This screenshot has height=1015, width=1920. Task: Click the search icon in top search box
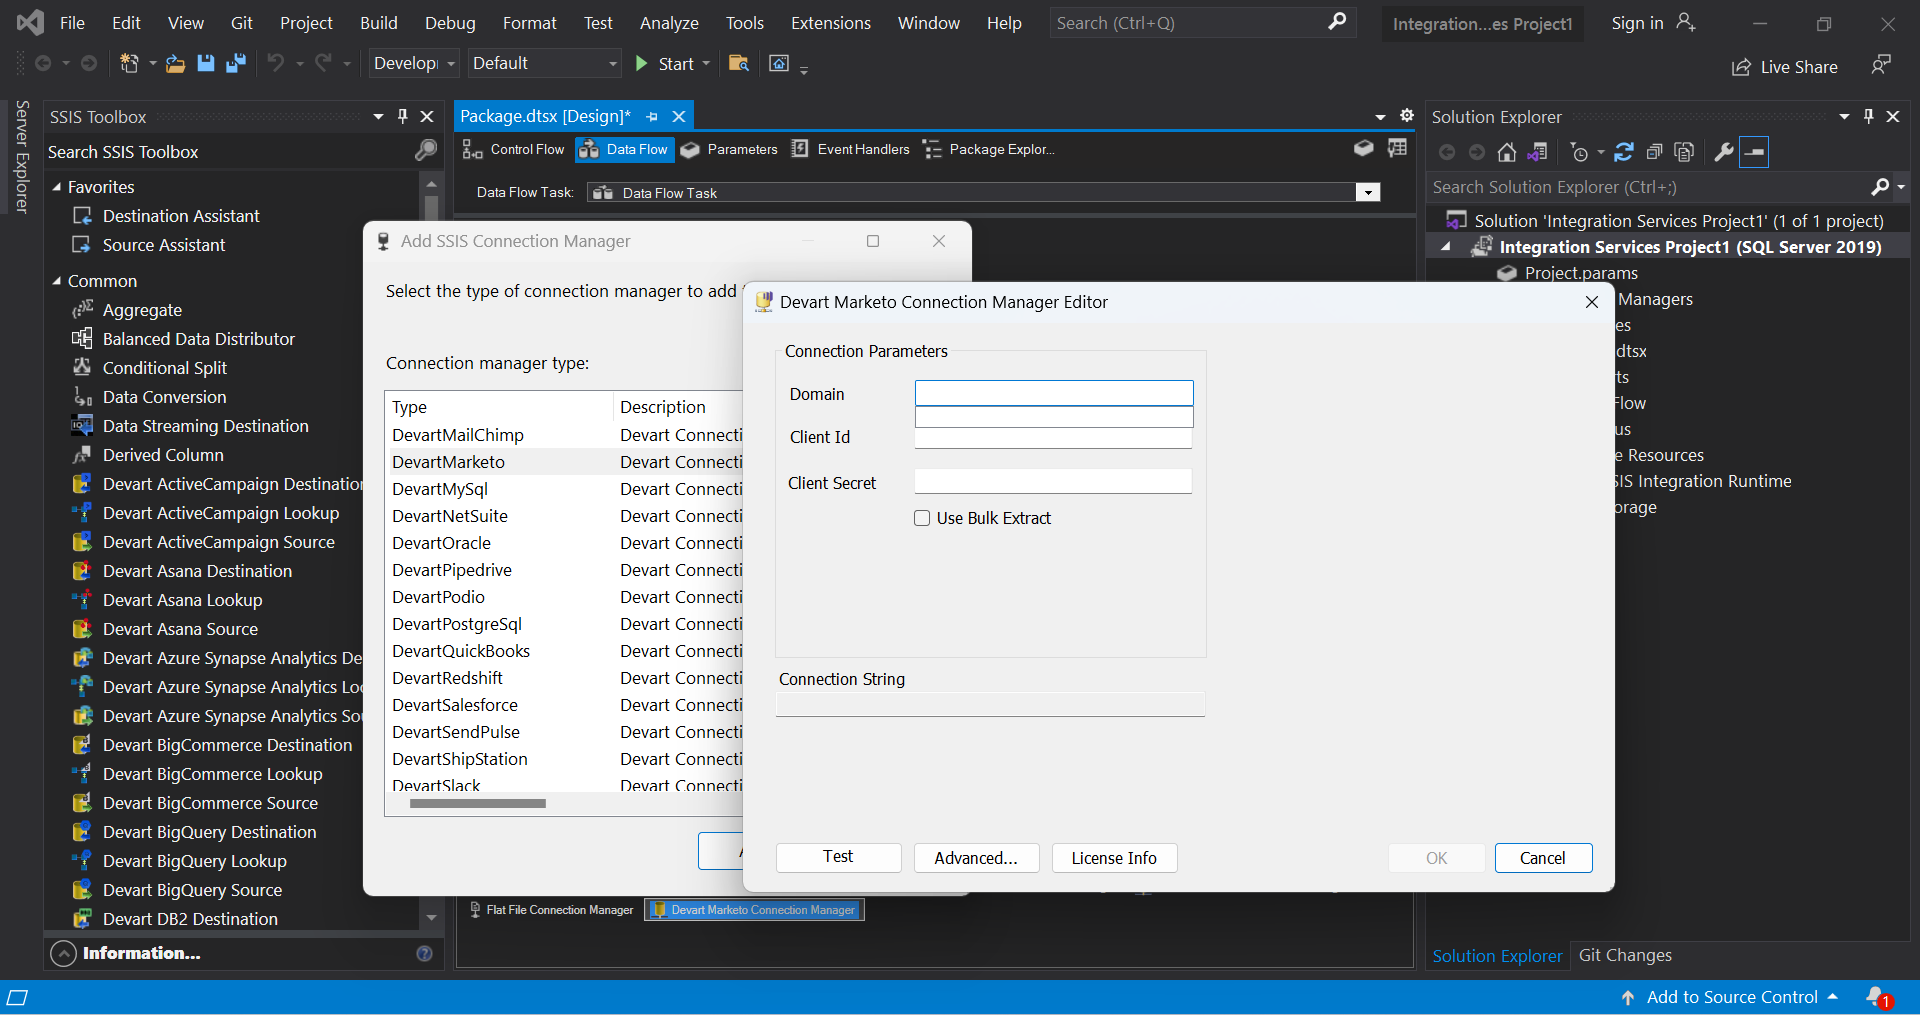click(1337, 22)
